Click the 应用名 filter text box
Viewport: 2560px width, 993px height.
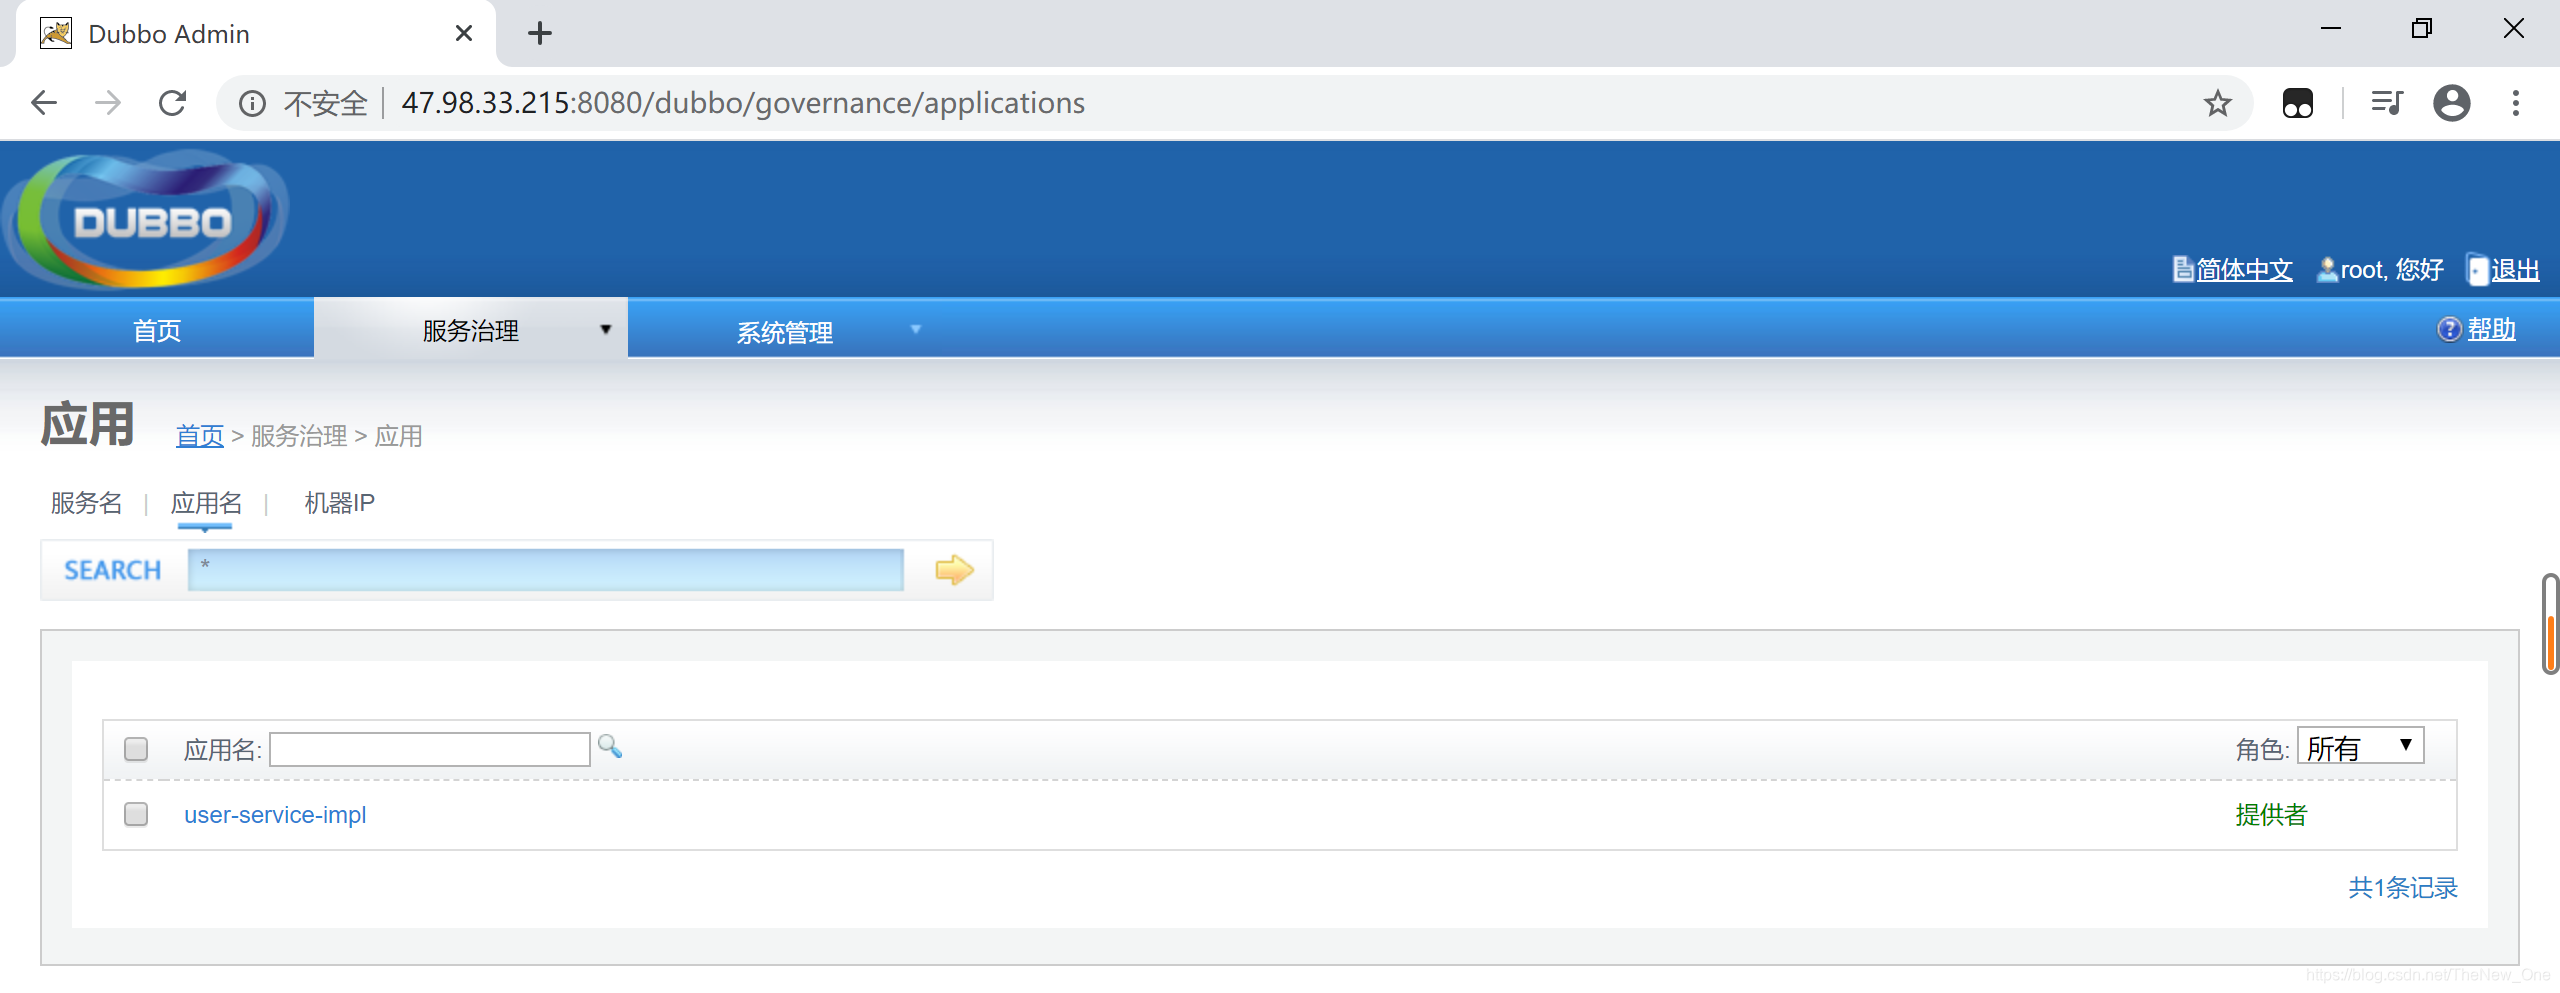[430, 749]
